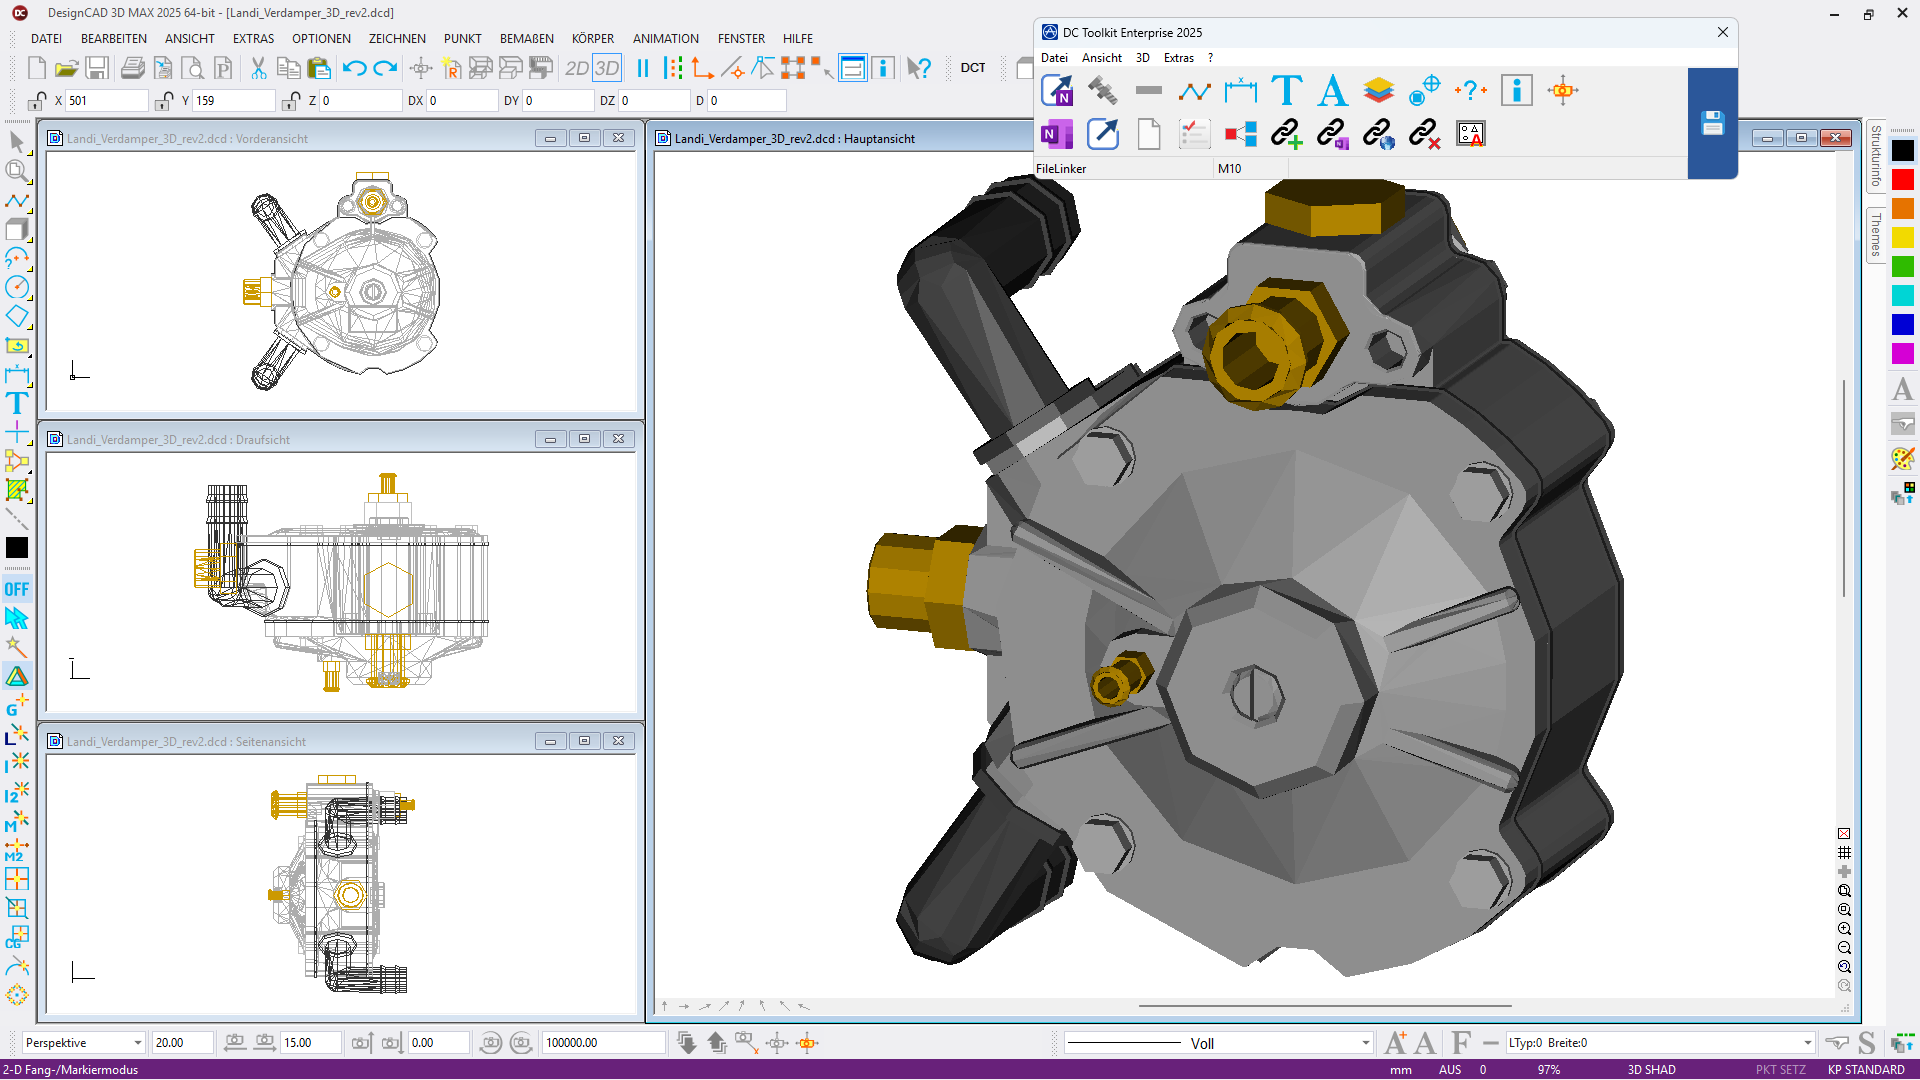Click the add link icon with green plus

point(1286,134)
